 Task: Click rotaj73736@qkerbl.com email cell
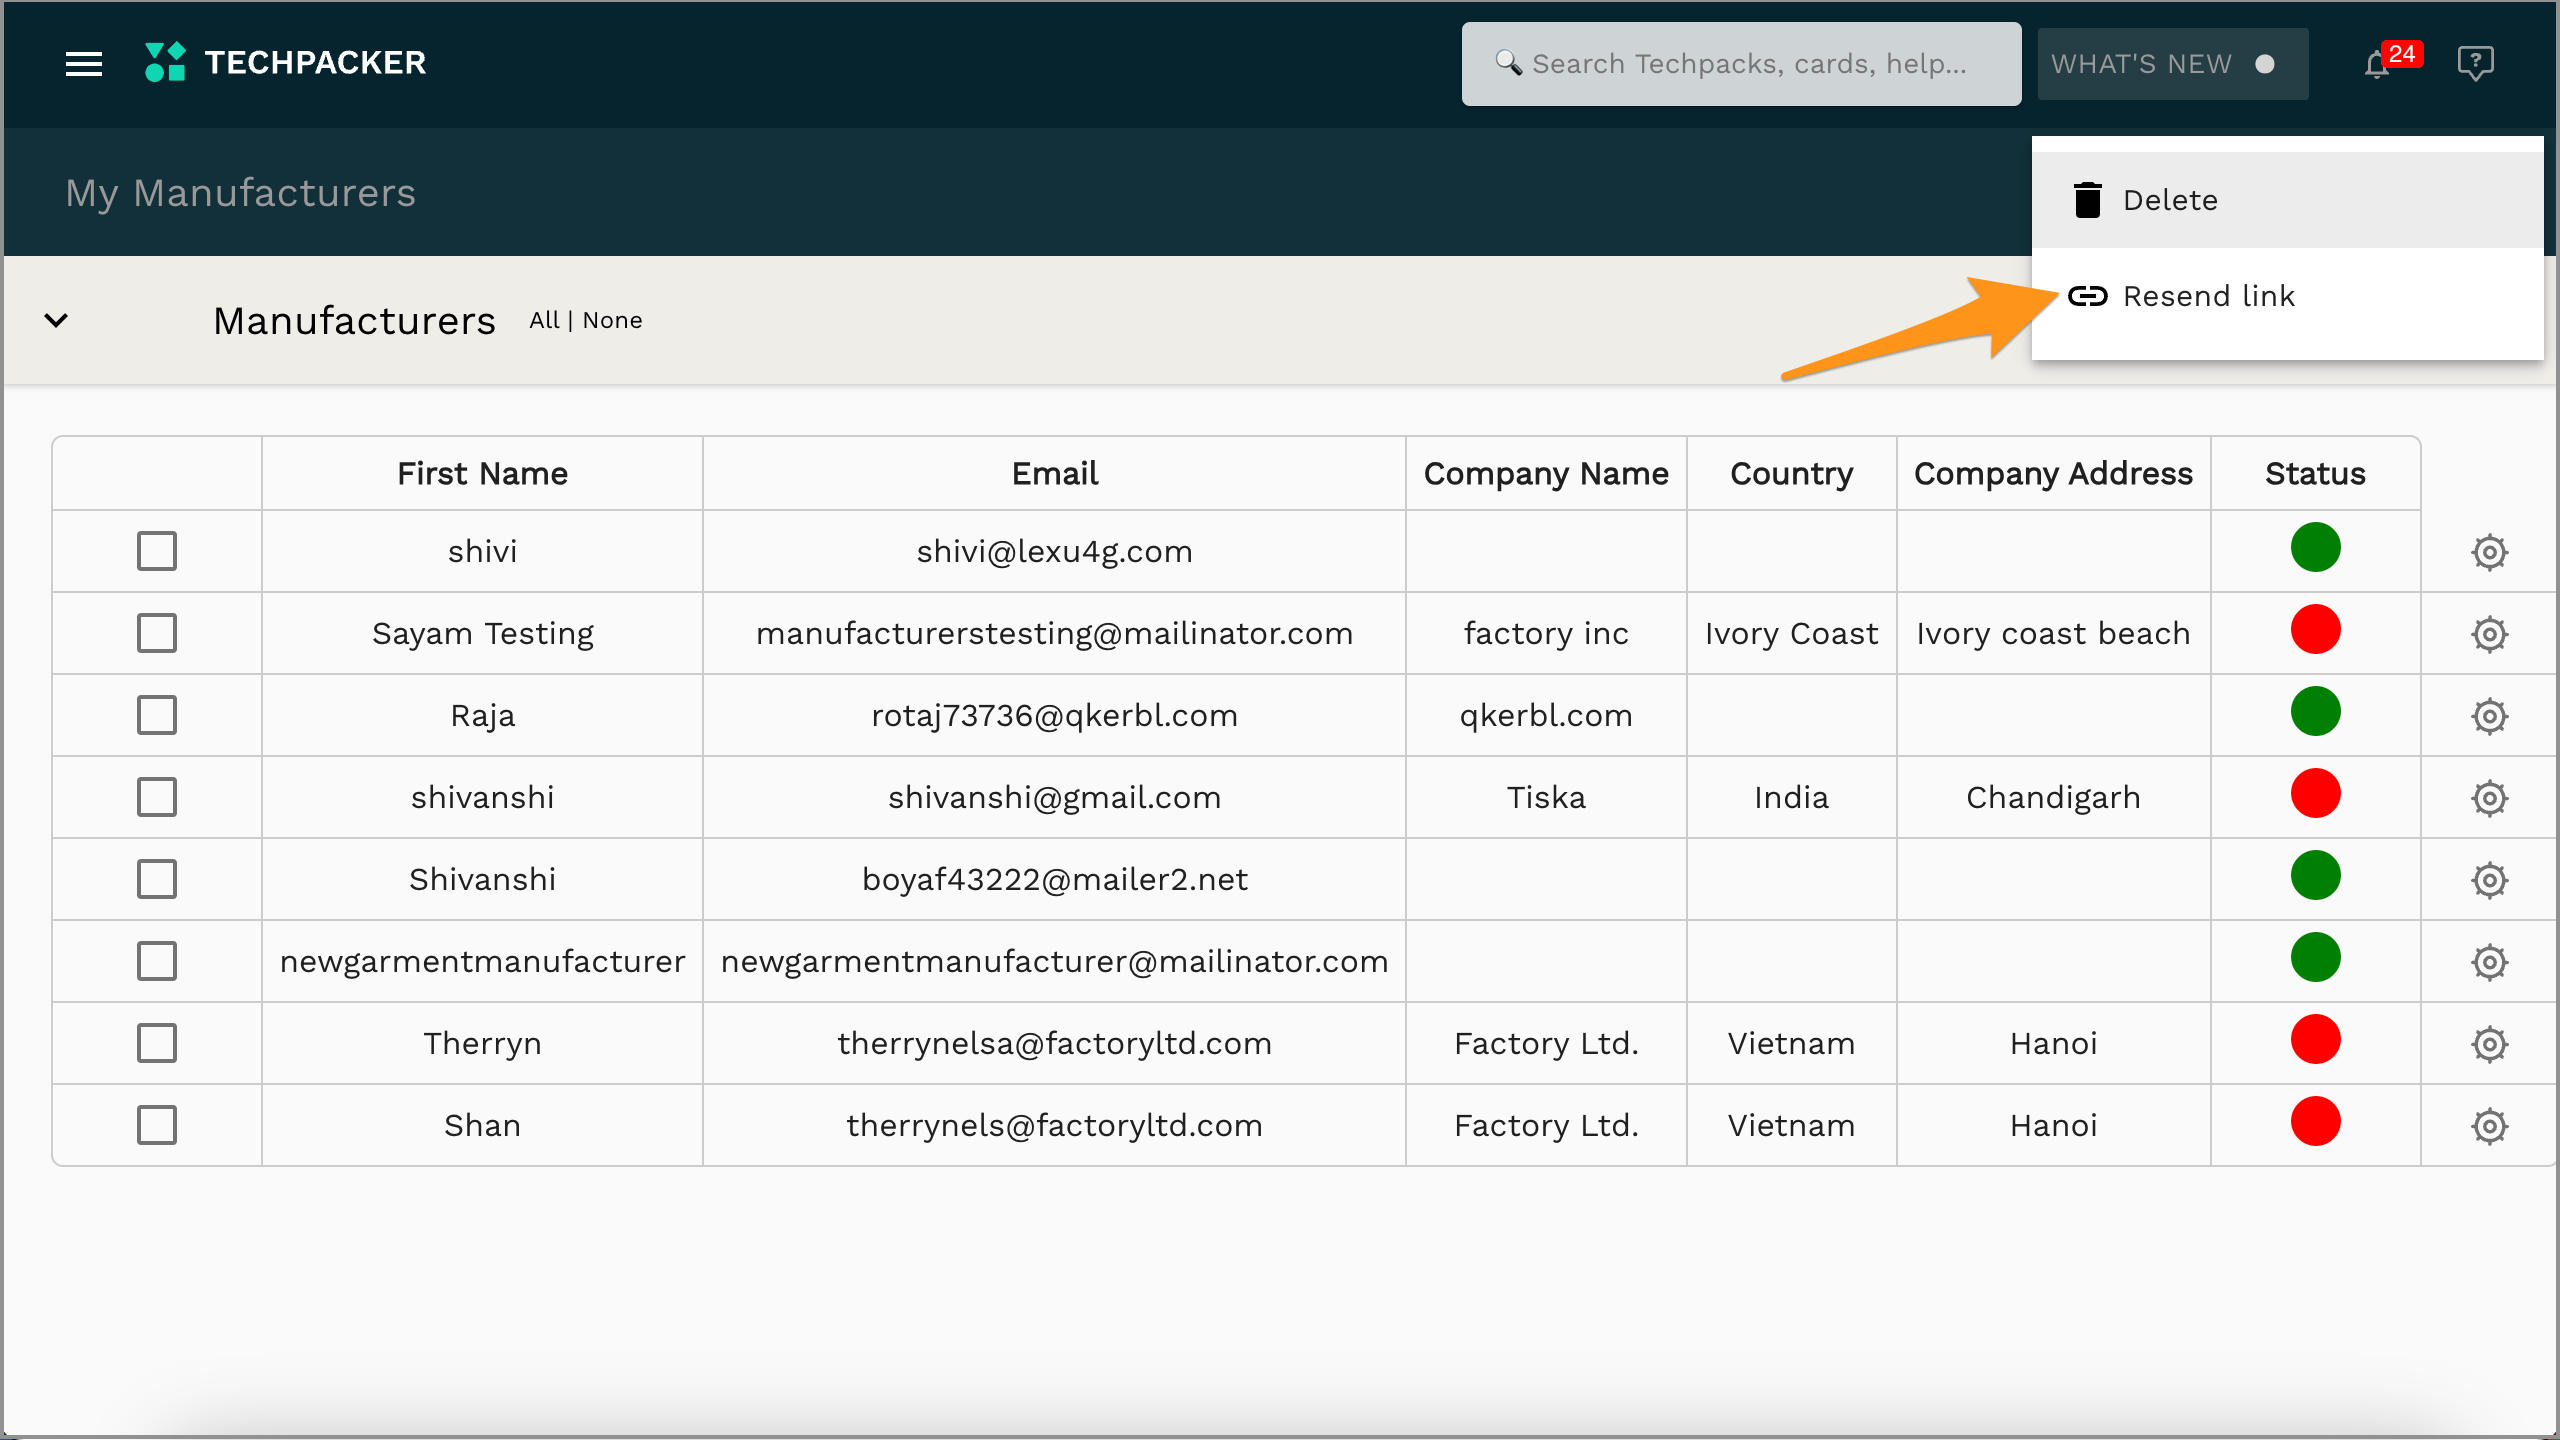click(x=1054, y=715)
